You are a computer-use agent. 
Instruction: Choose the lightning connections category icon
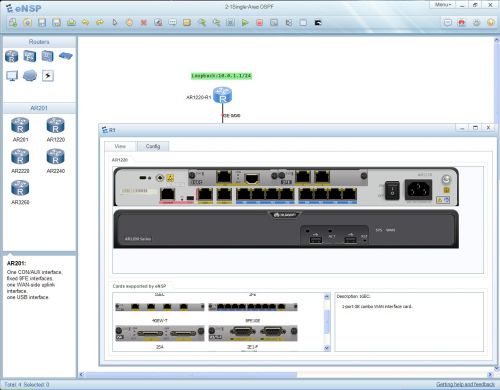click(48, 76)
